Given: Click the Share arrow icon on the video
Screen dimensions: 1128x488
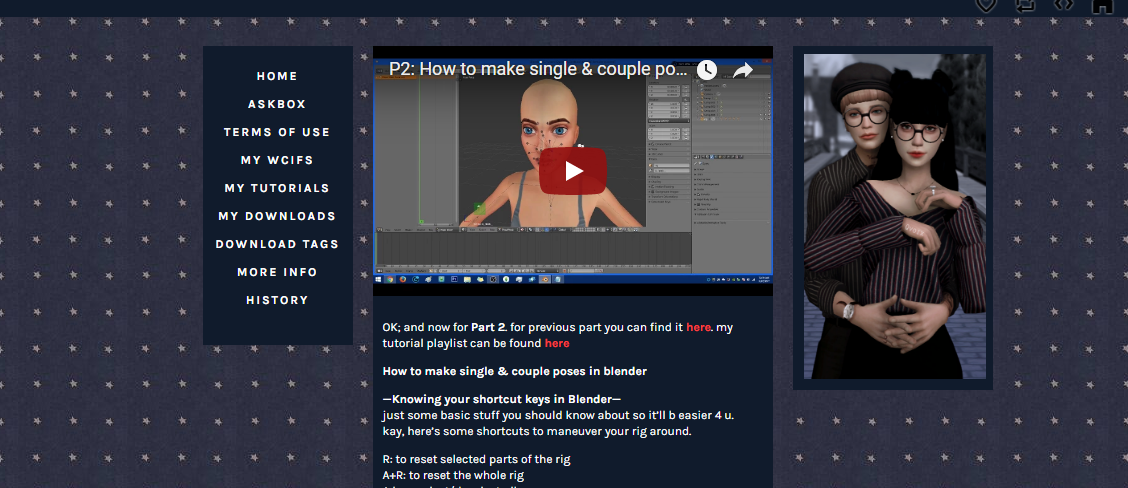Looking at the screenshot, I should pos(743,70).
